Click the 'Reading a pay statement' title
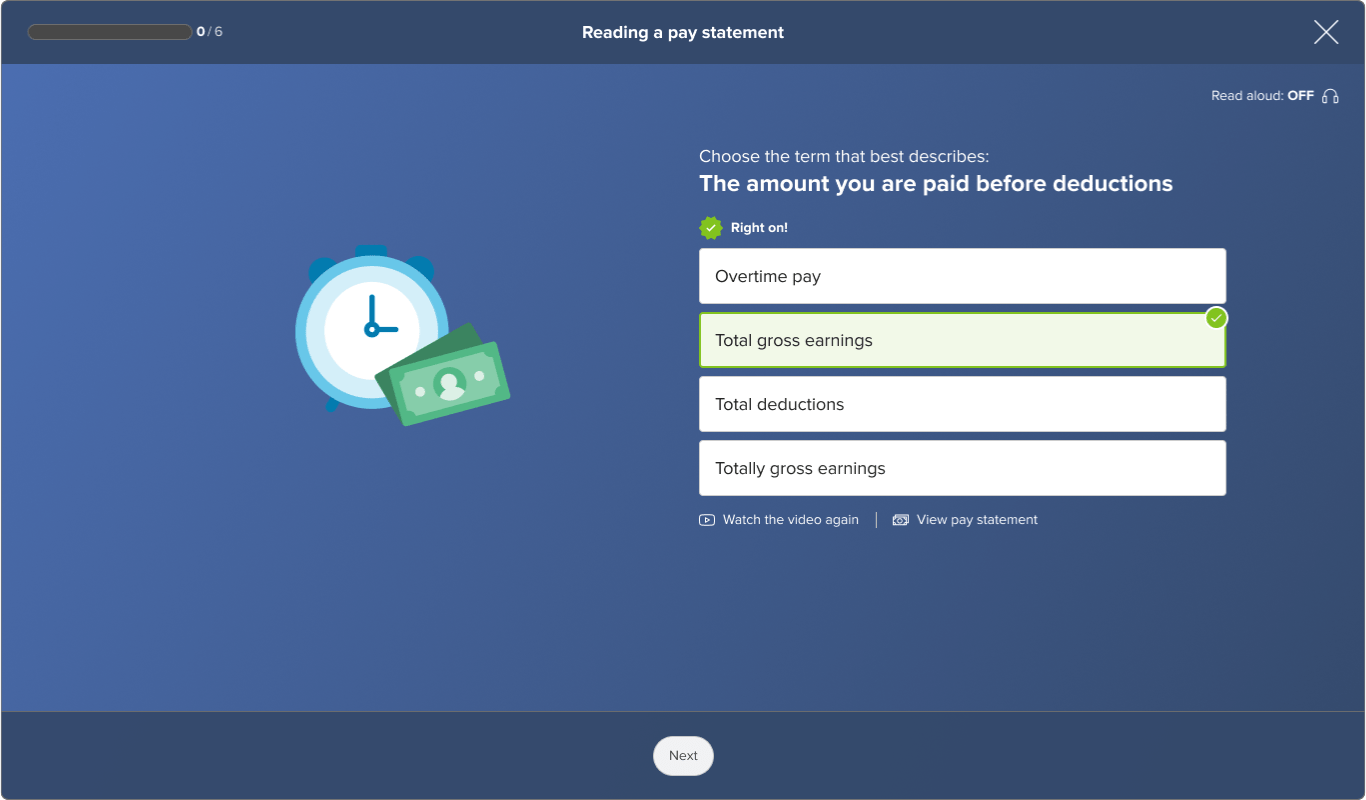Screen dimensions: 1366x800 tap(683, 33)
